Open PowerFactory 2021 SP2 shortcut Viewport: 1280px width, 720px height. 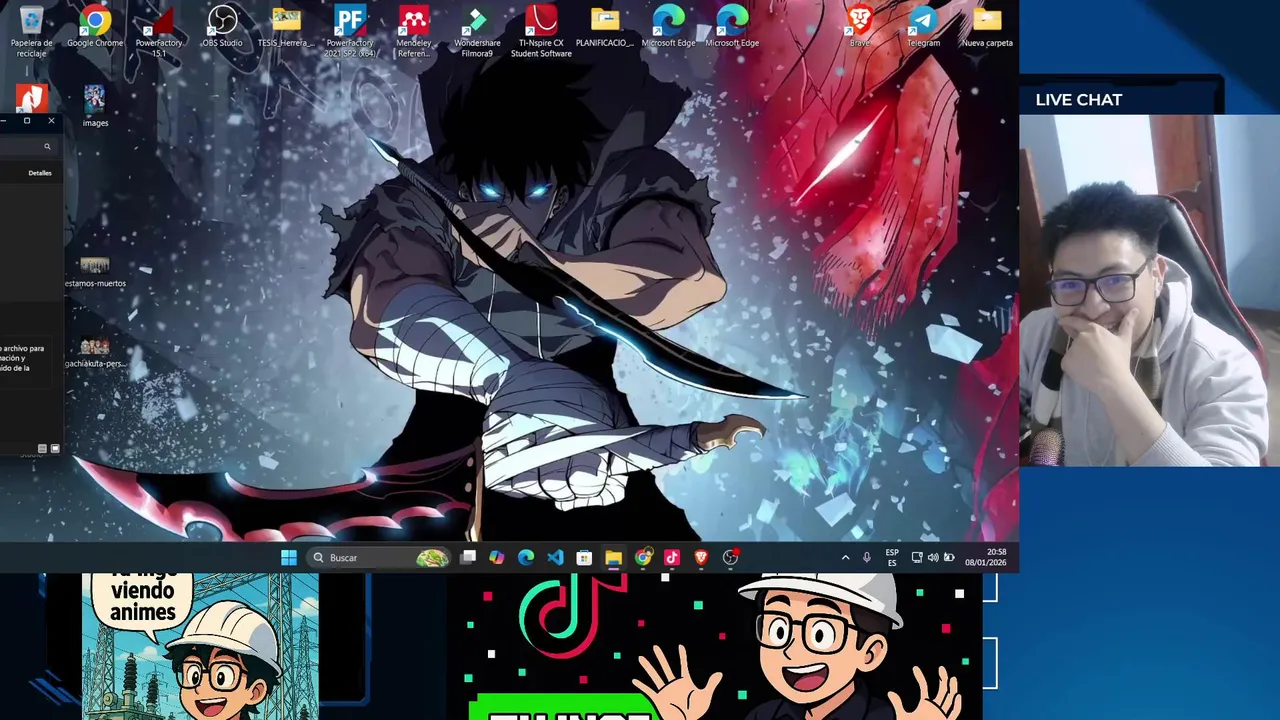coord(350,30)
